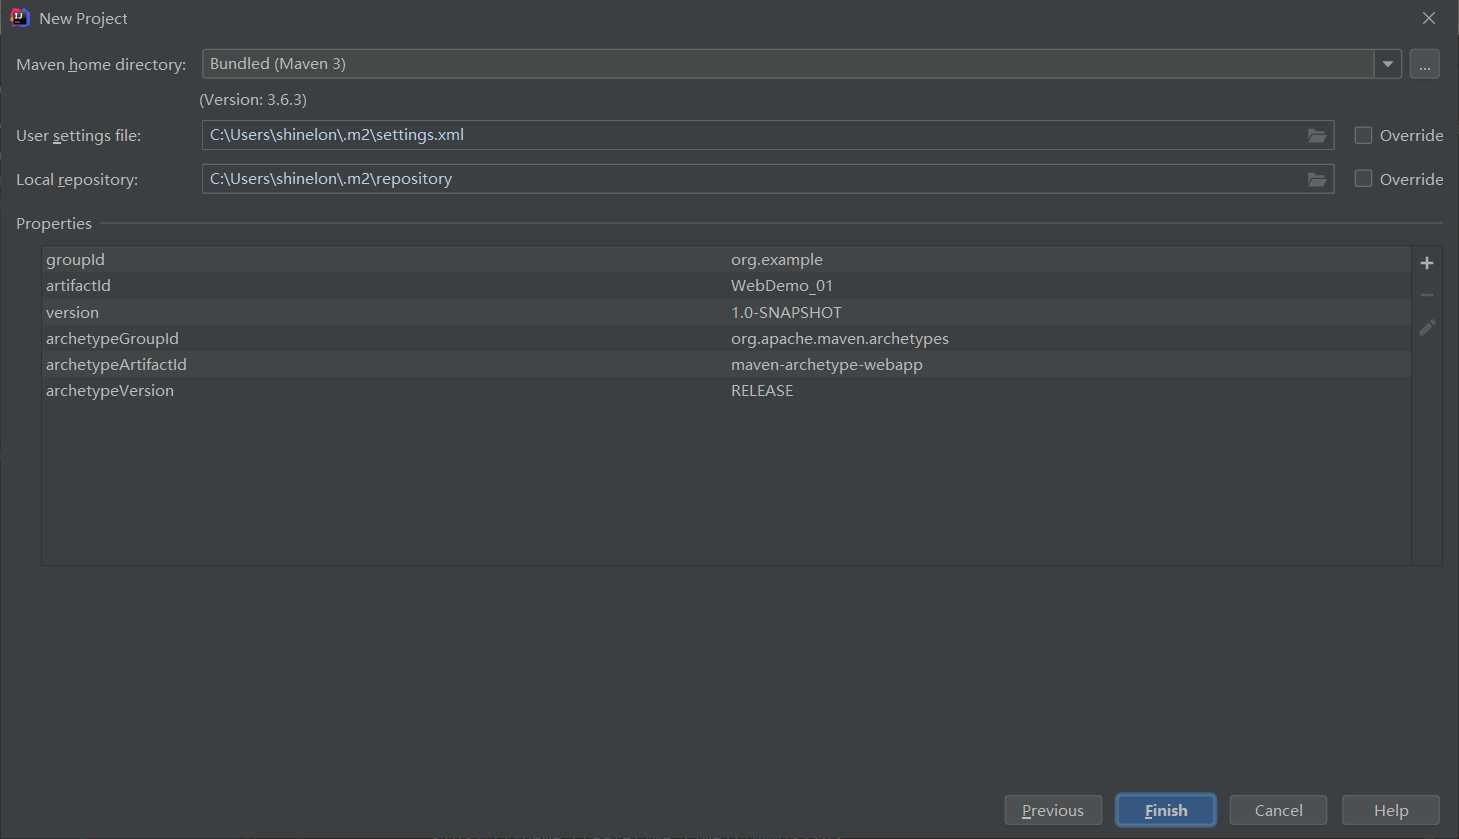The height and width of the screenshot is (839, 1459).
Task: Click the Previous button
Action: click(x=1053, y=810)
